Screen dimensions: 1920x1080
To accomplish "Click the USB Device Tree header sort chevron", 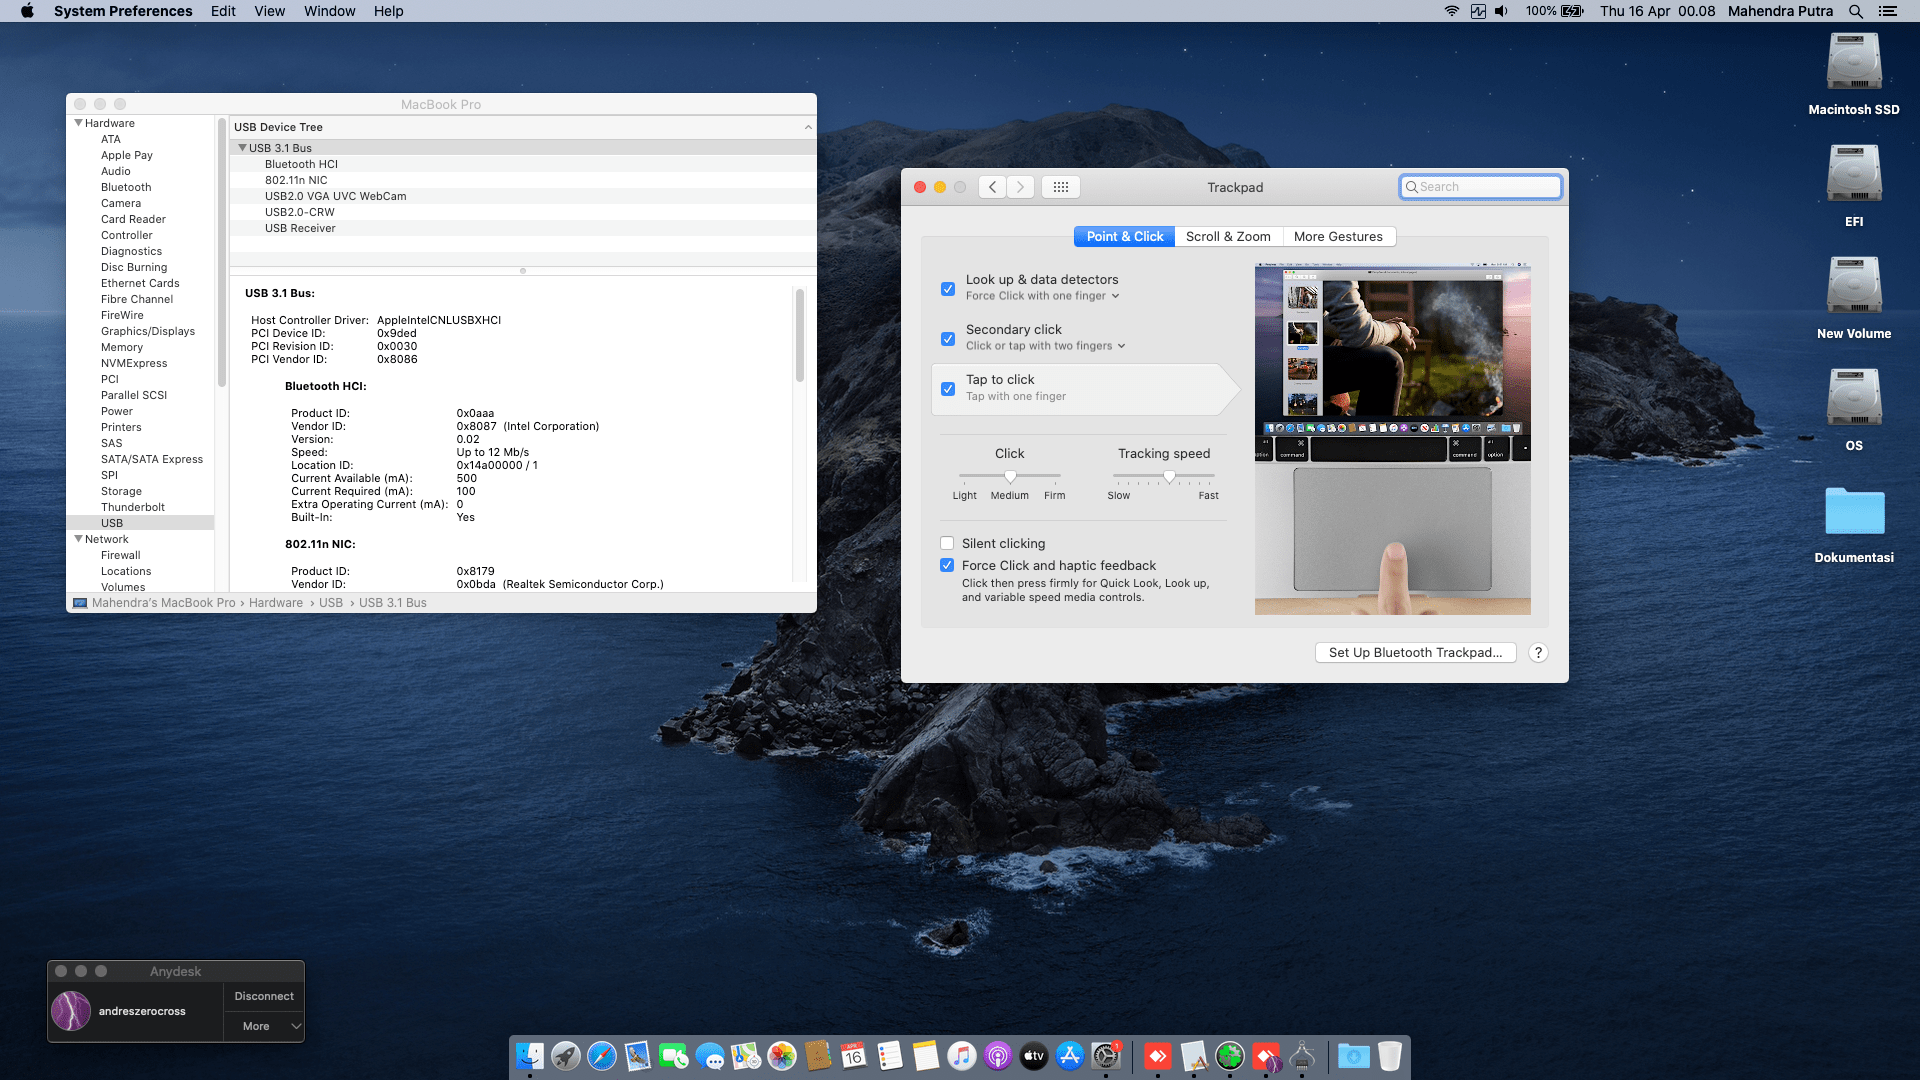I will (808, 127).
